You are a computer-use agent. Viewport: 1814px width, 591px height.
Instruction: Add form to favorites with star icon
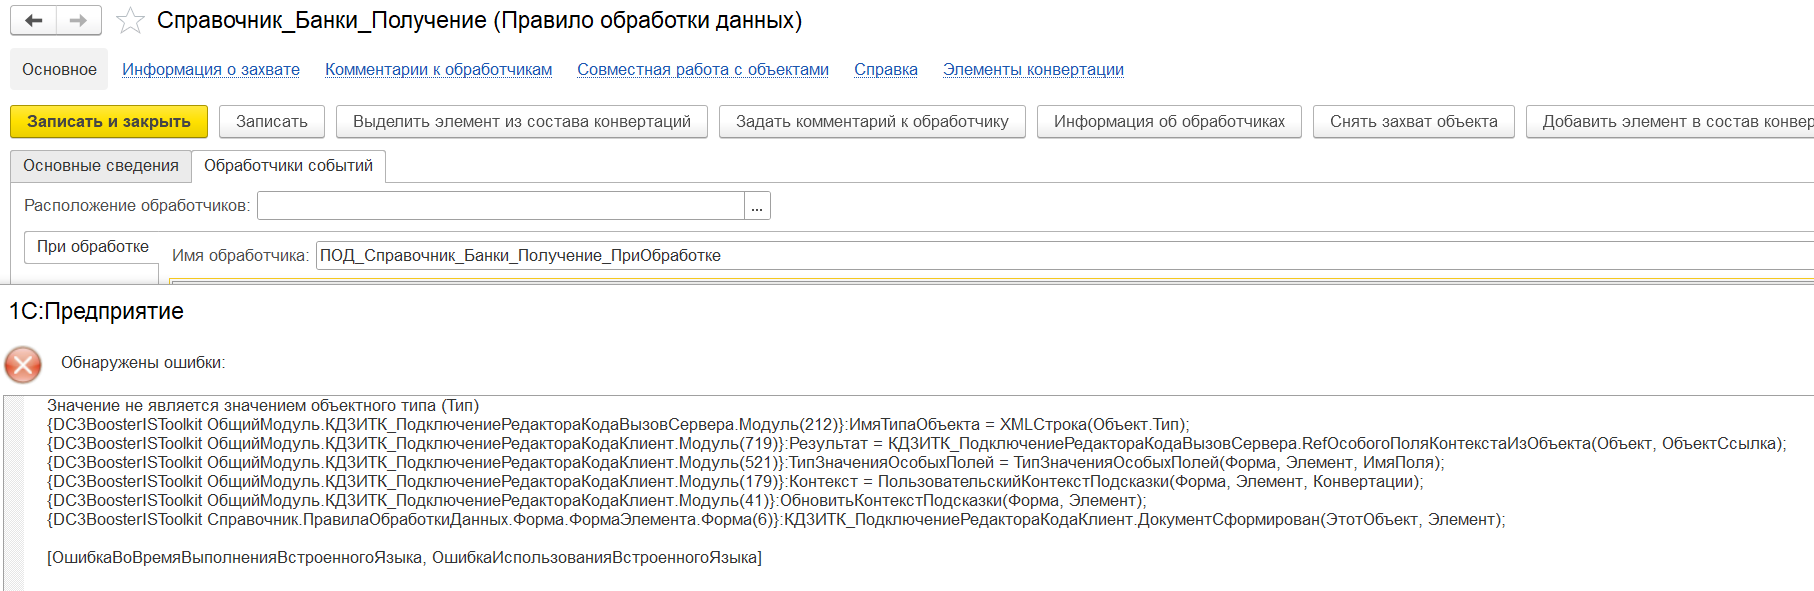point(130,21)
